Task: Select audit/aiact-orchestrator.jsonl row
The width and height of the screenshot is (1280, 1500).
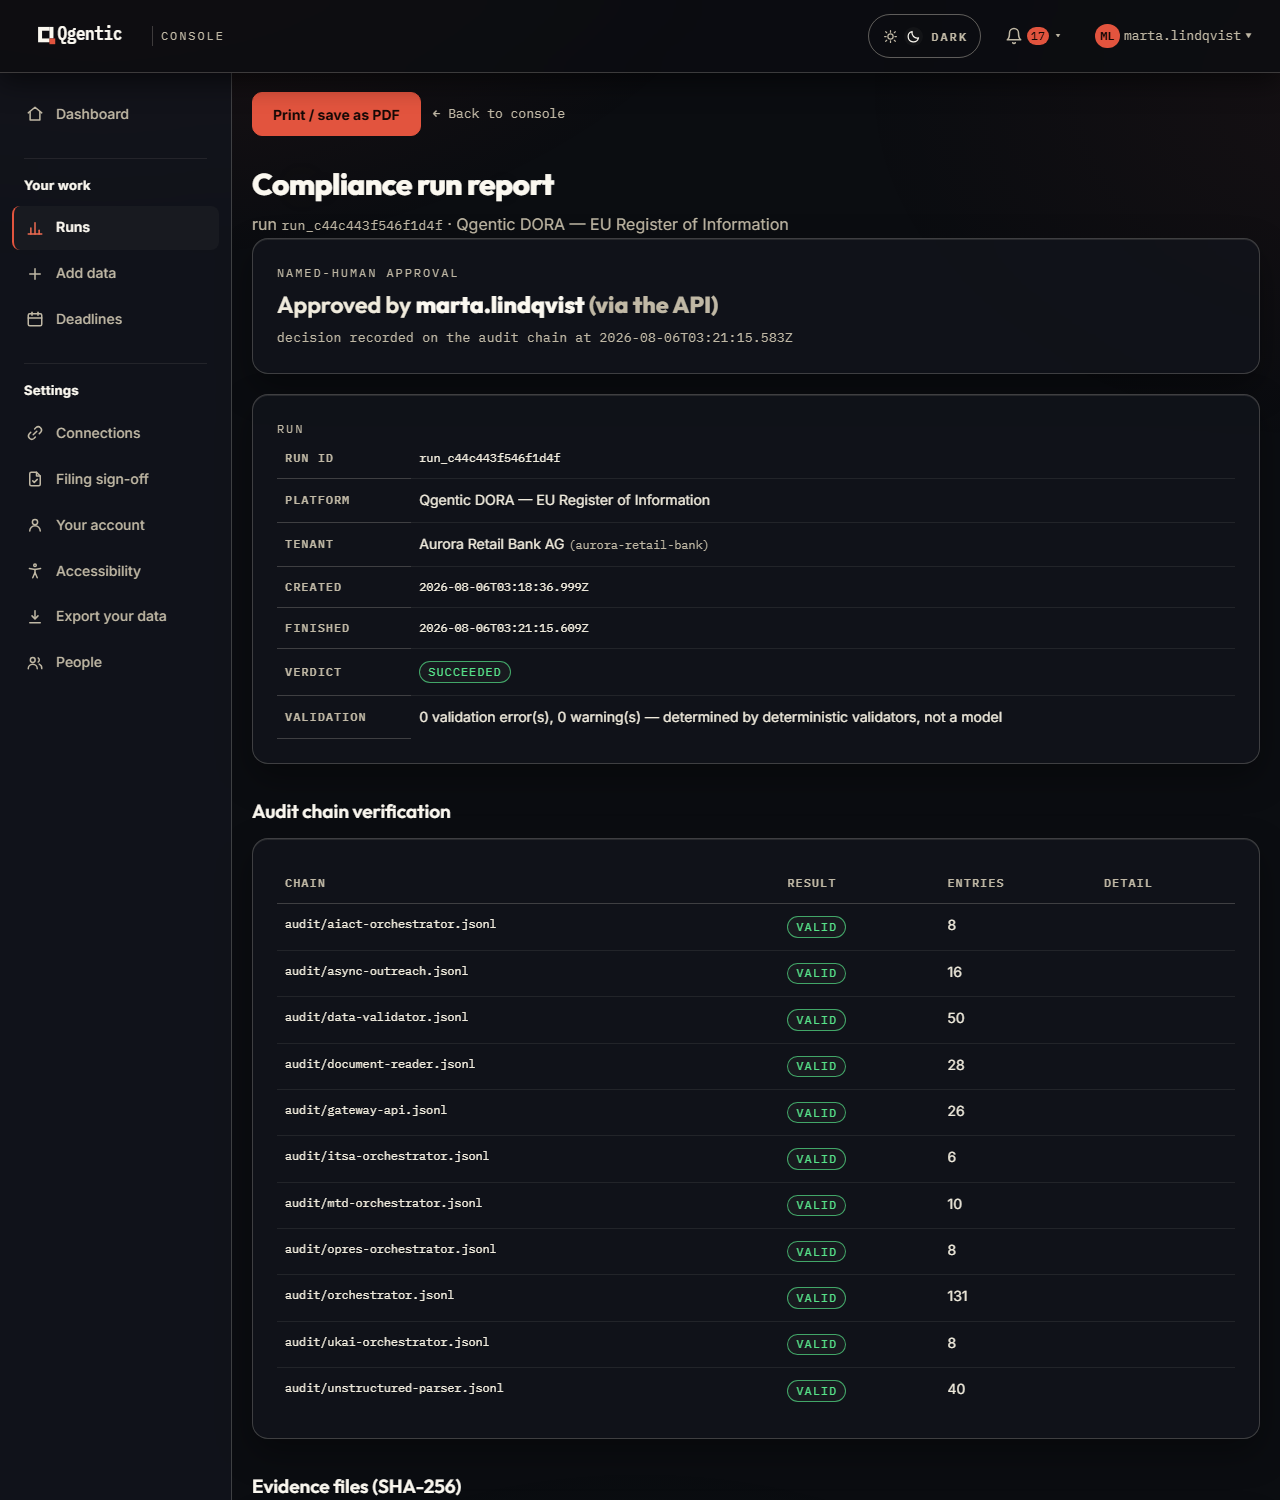Action: click(756, 927)
